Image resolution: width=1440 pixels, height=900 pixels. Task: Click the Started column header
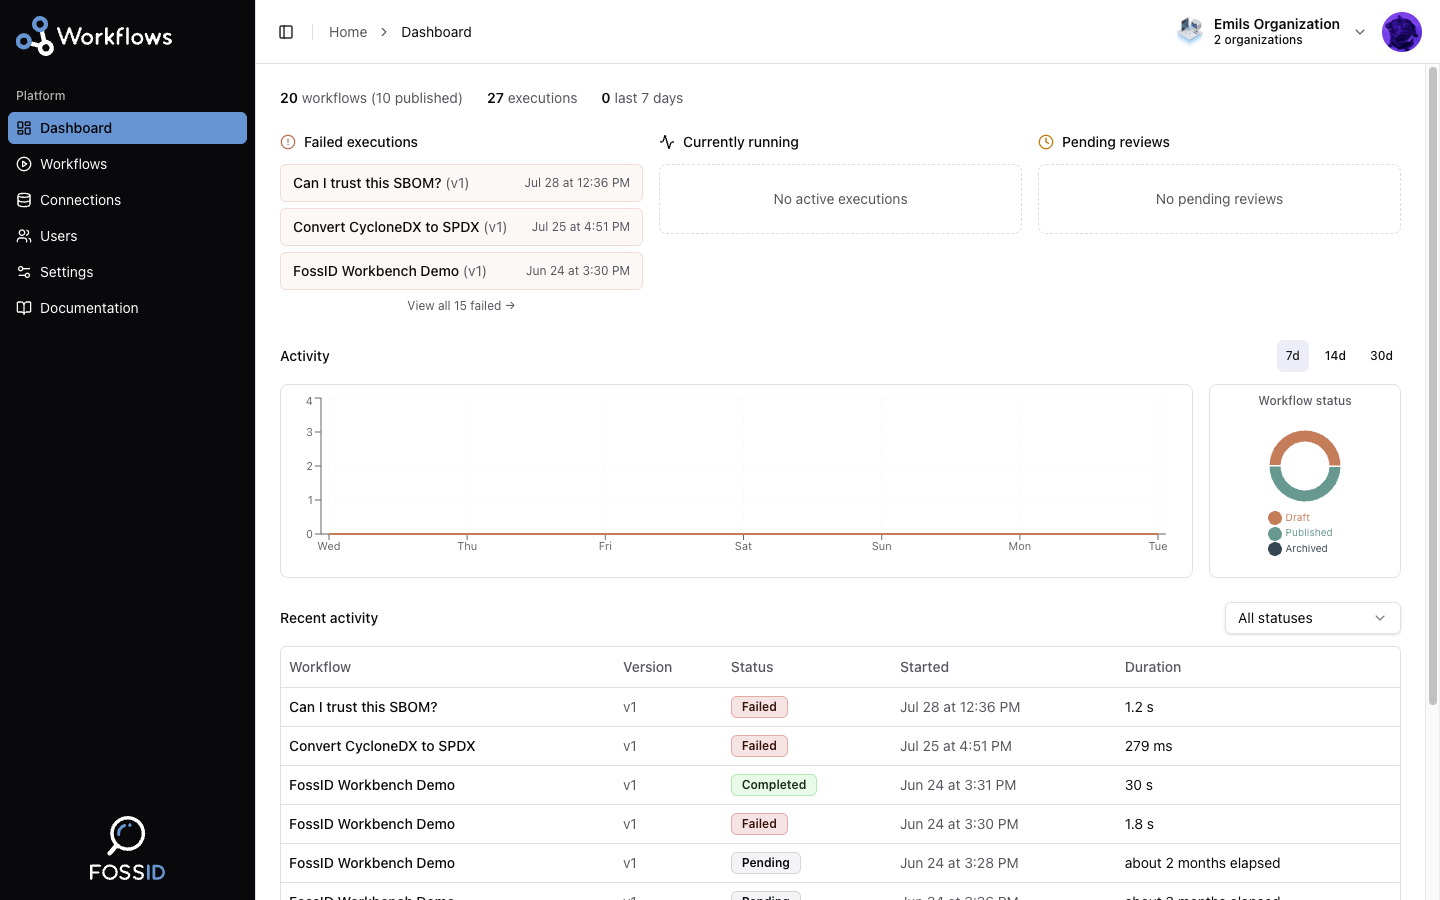924,667
